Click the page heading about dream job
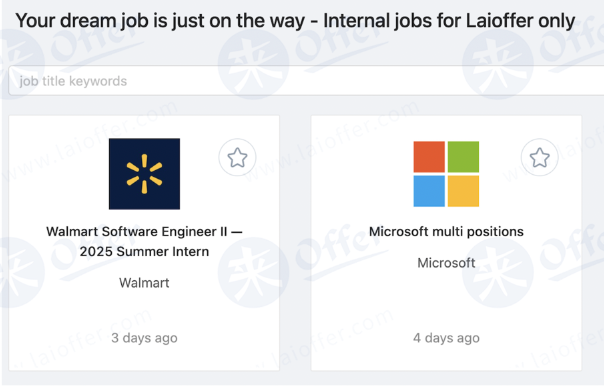The image size is (604, 386). coord(295,21)
